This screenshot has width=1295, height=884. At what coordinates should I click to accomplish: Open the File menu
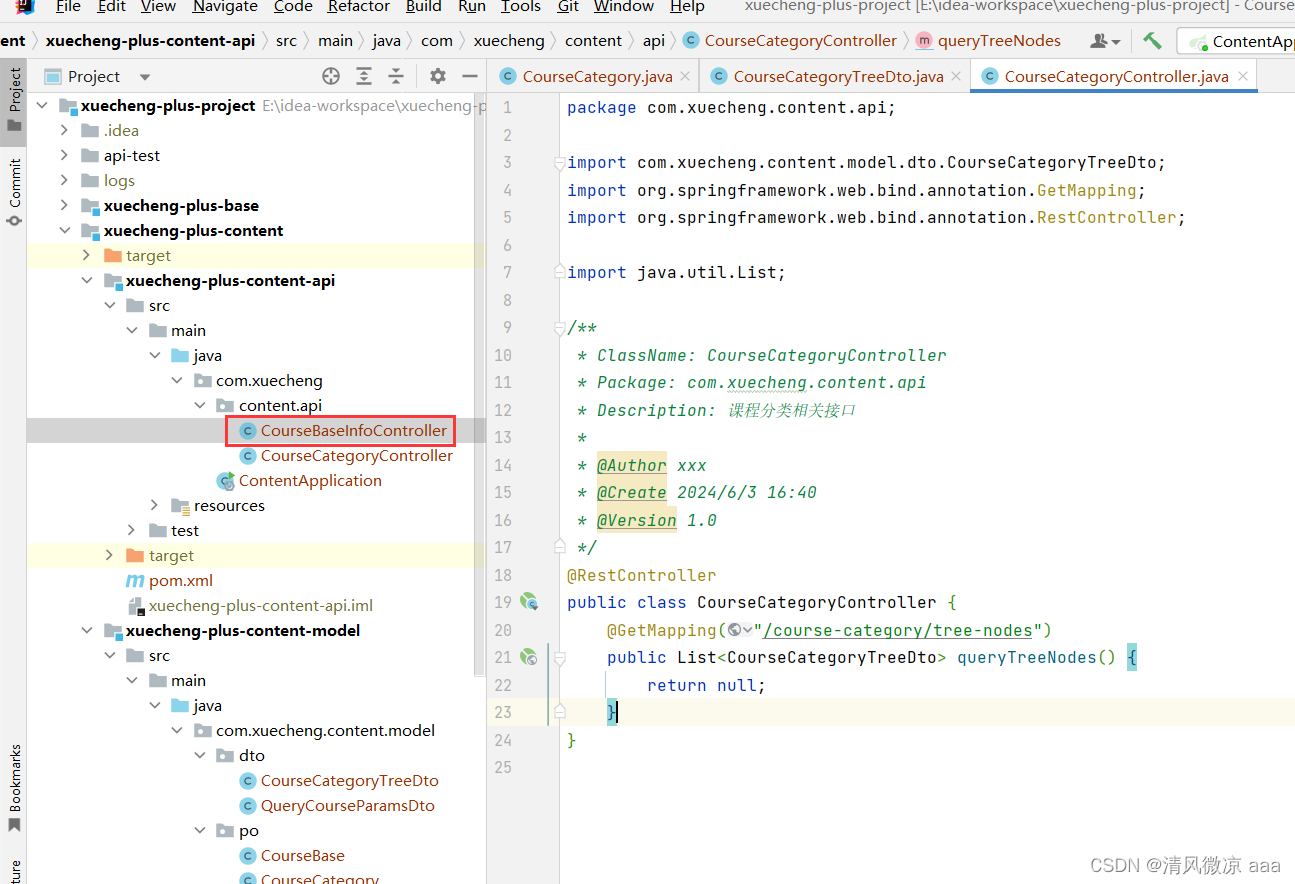pyautogui.click(x=68, y=7)
